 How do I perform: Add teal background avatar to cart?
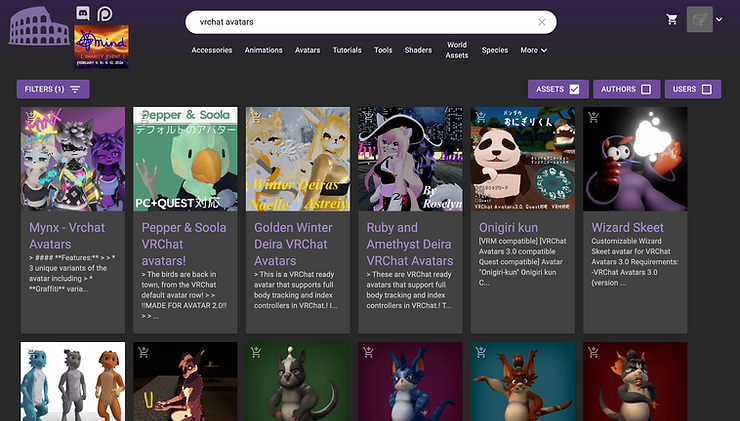click(480, 352)
